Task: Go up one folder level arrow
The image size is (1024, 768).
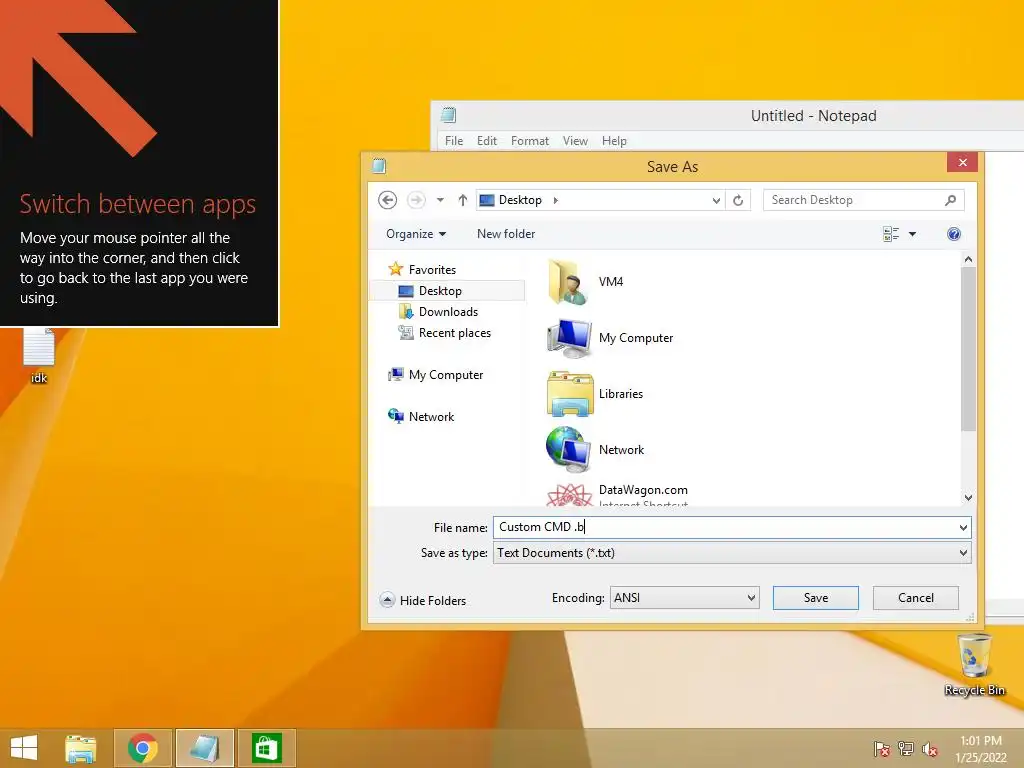Action: (x=462, y=200)
